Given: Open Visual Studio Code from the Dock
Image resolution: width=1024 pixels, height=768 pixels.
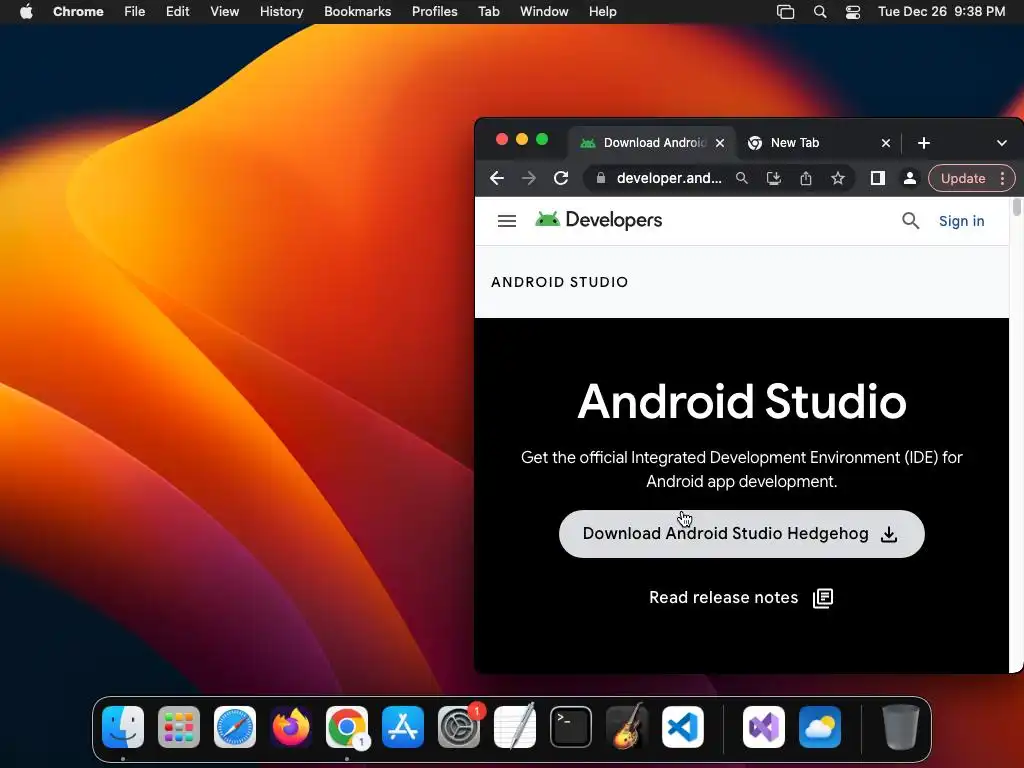Looking at the screenshot, I should point(682,727).
